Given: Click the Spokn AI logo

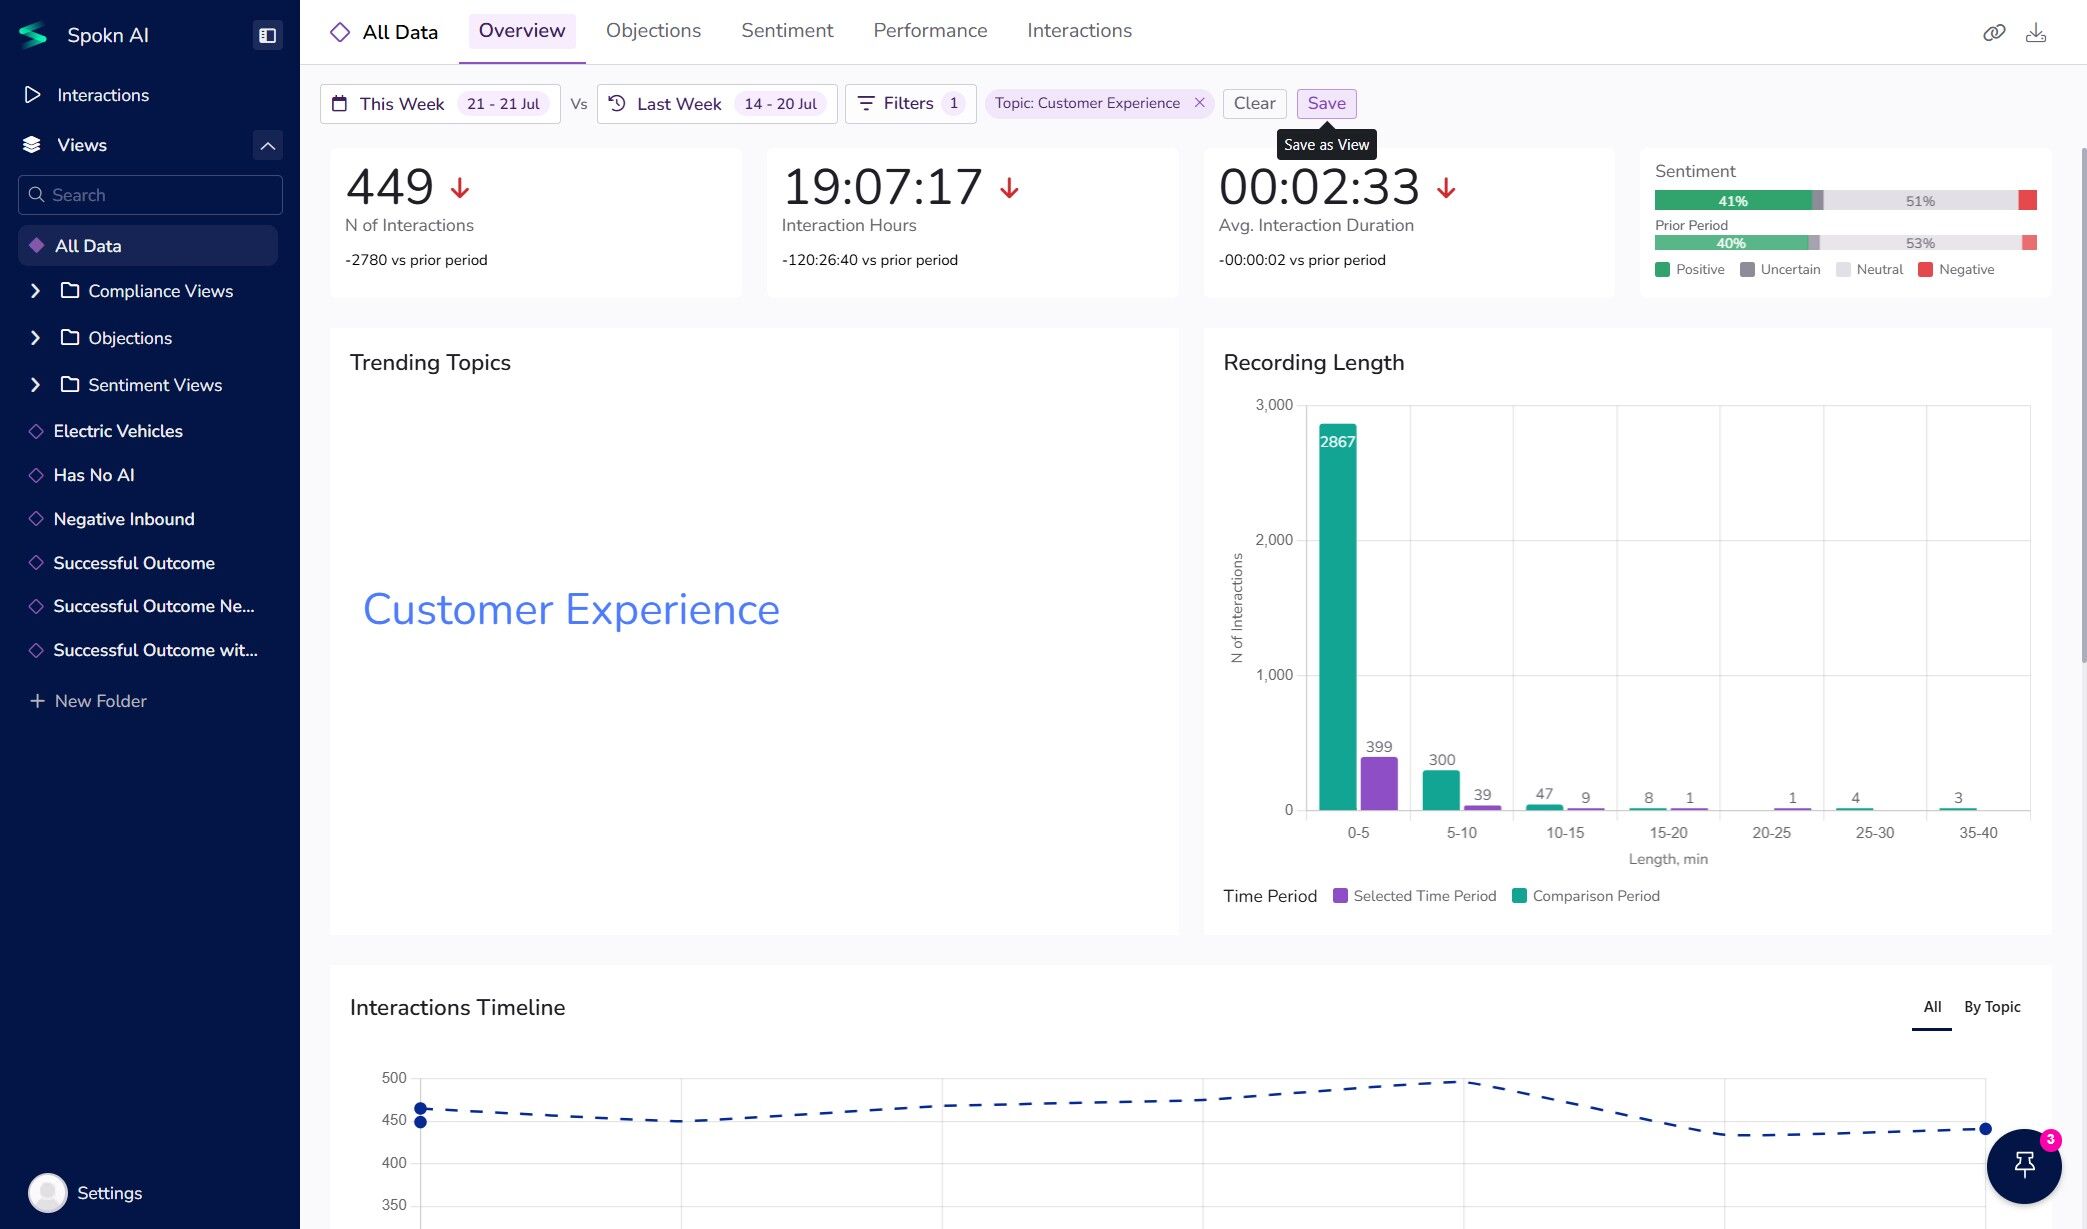Looking at the screenshot, I should (x=34, y=35).
